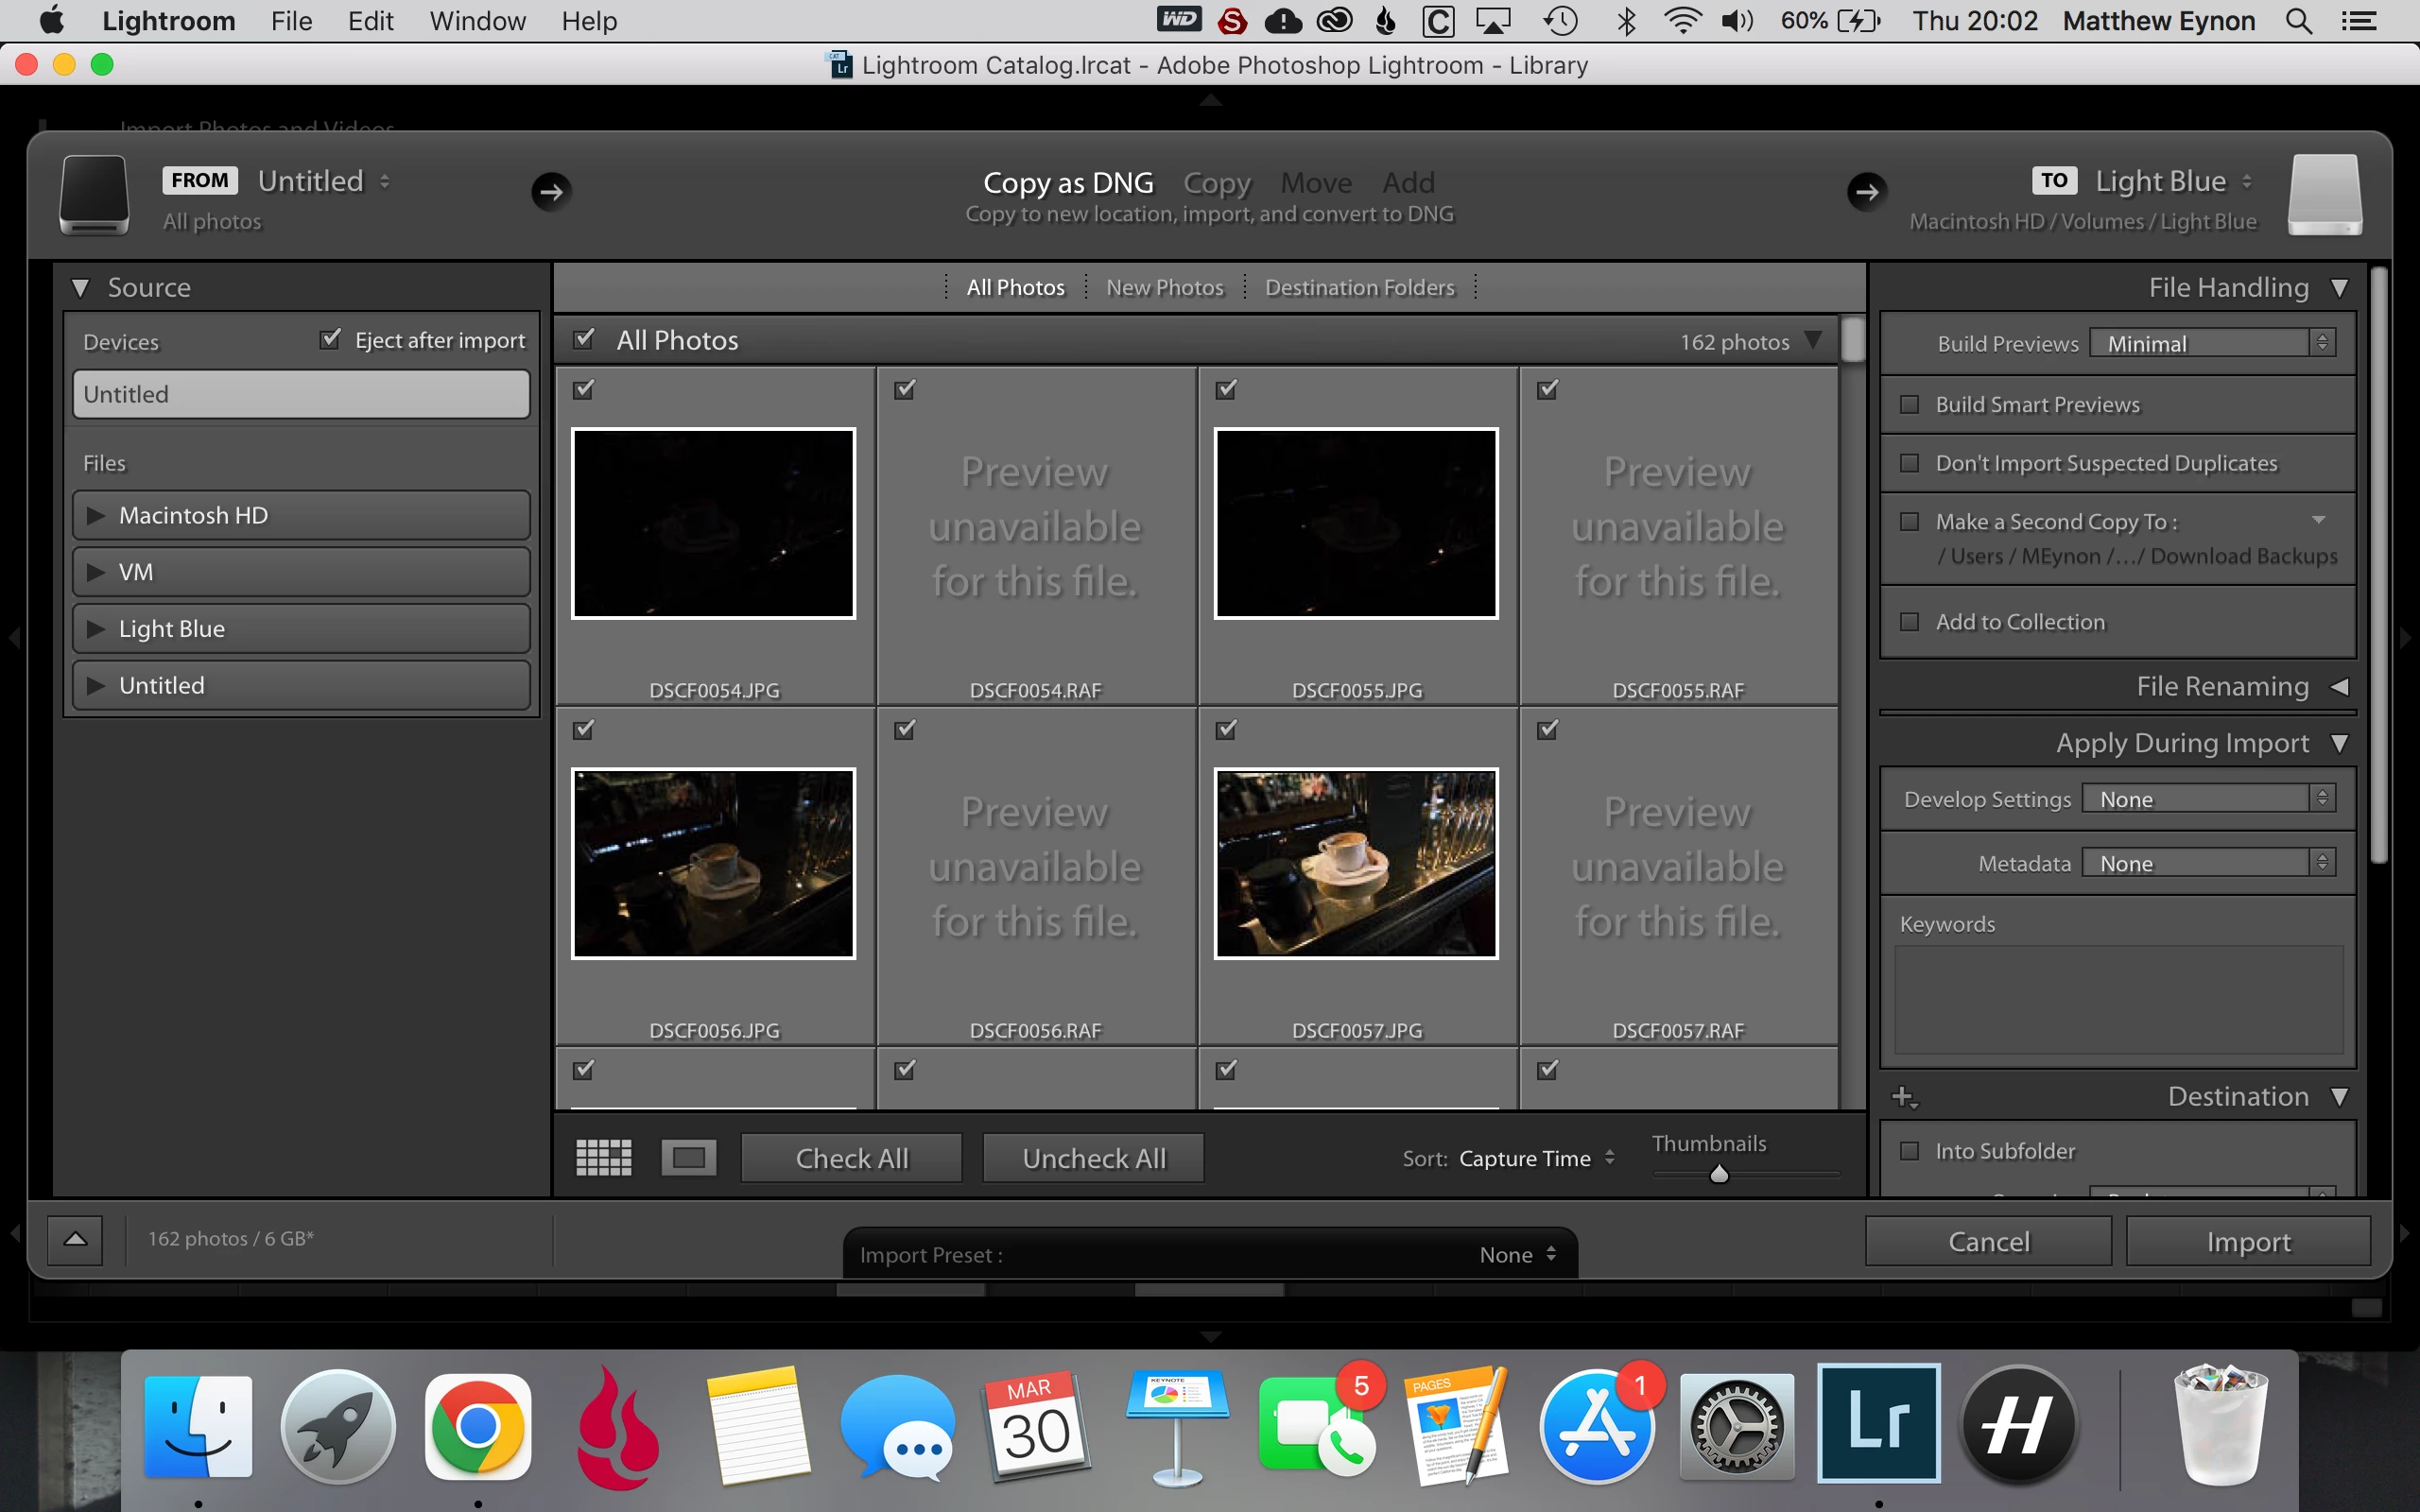
Task: Click the plus icon beside Destination
Action: tap(1903, 1097)
